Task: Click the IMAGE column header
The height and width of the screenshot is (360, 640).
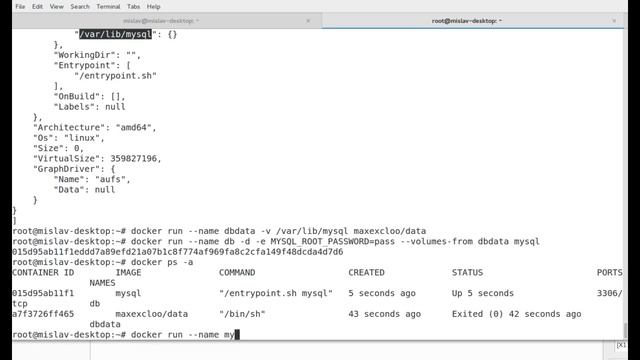Action: click(x=128, y=273)
